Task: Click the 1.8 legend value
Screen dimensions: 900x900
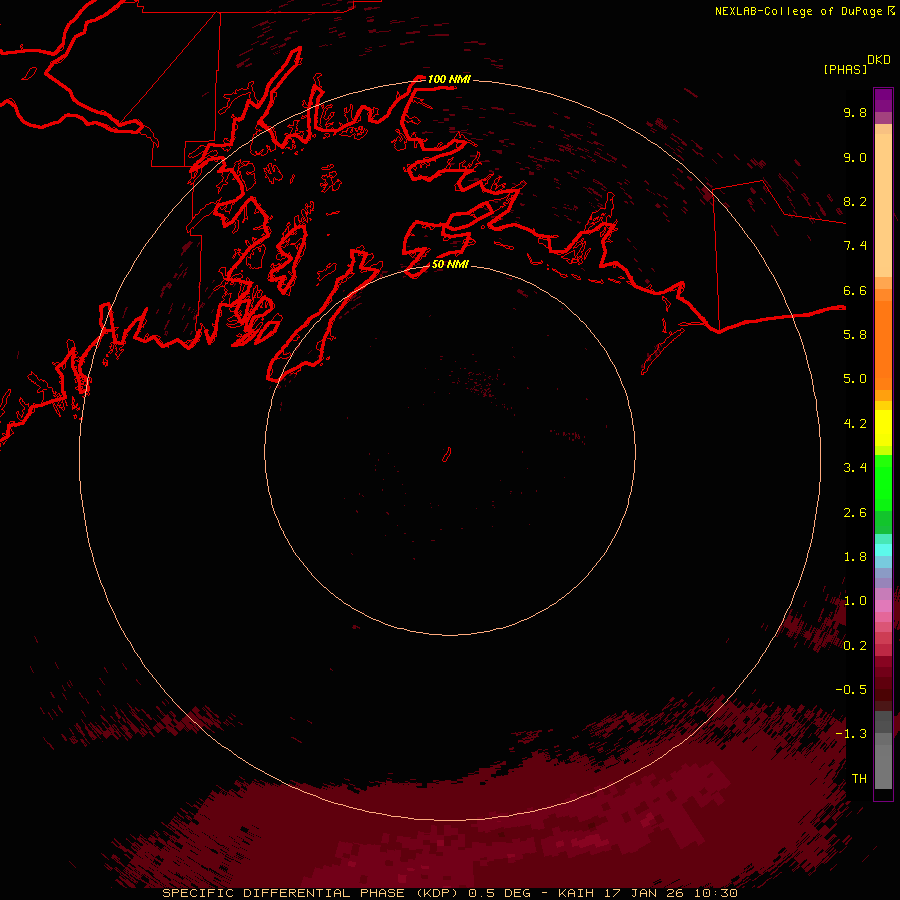Action: click(855, 557)
